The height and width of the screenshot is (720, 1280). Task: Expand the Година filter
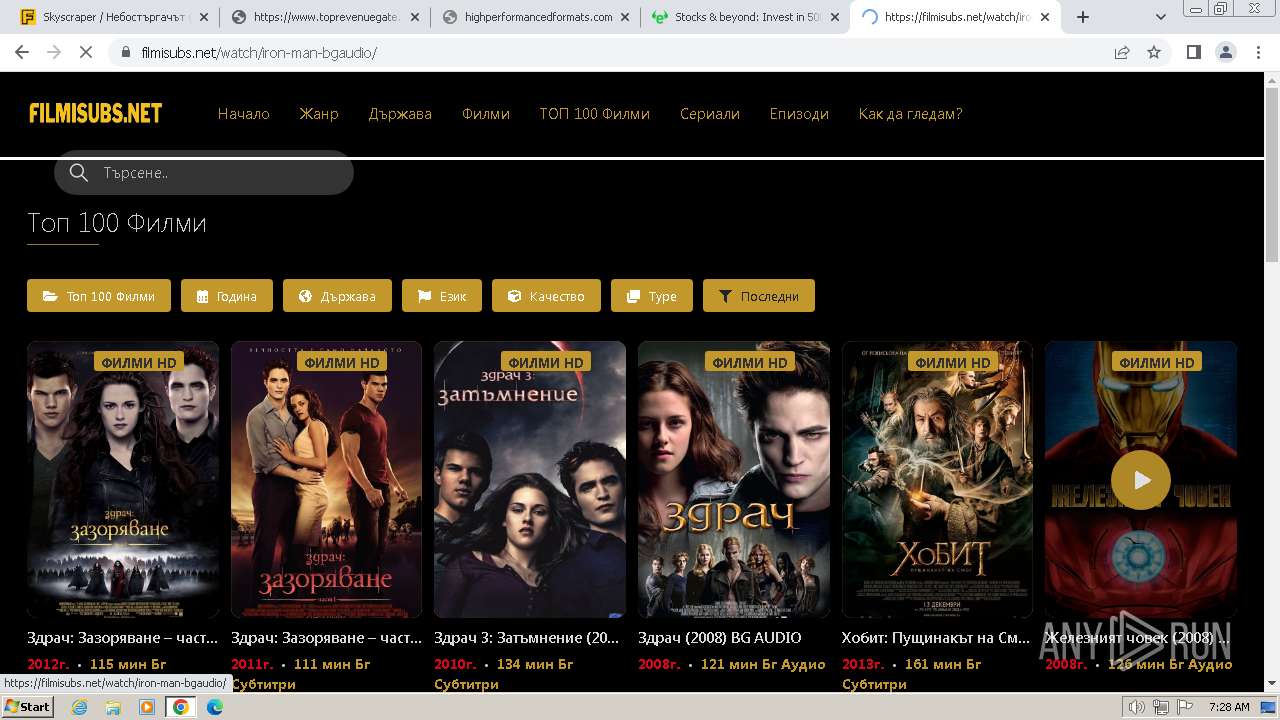pos(227,296)
